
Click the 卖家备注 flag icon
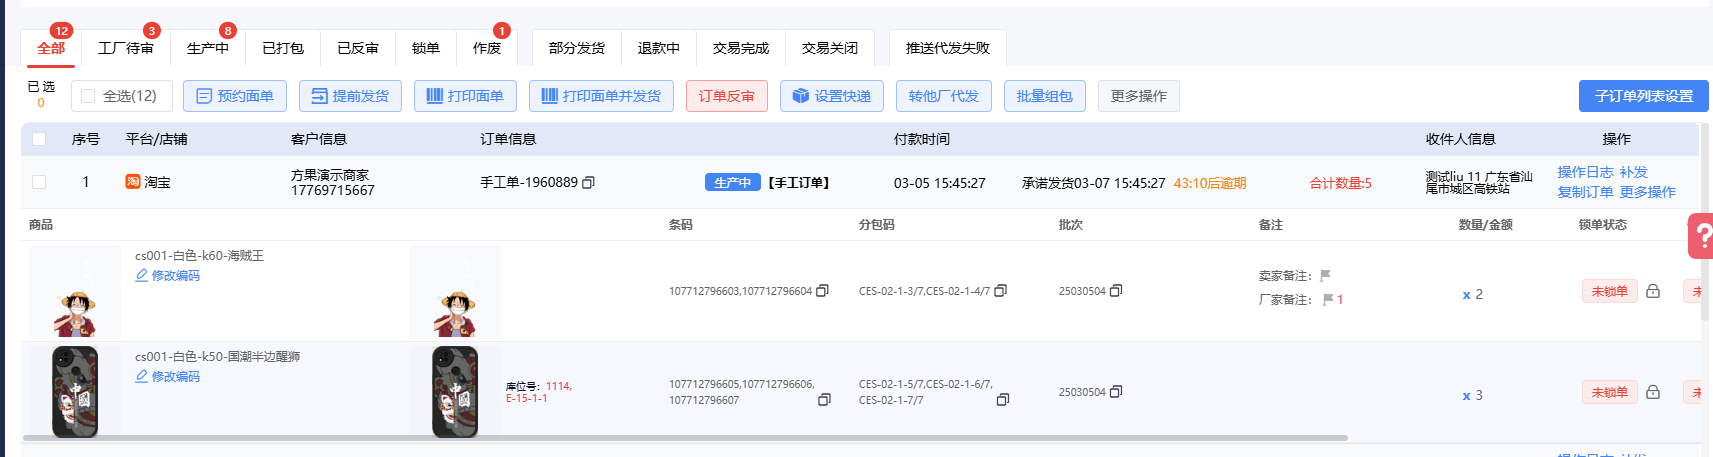(x=1325, y=276)
